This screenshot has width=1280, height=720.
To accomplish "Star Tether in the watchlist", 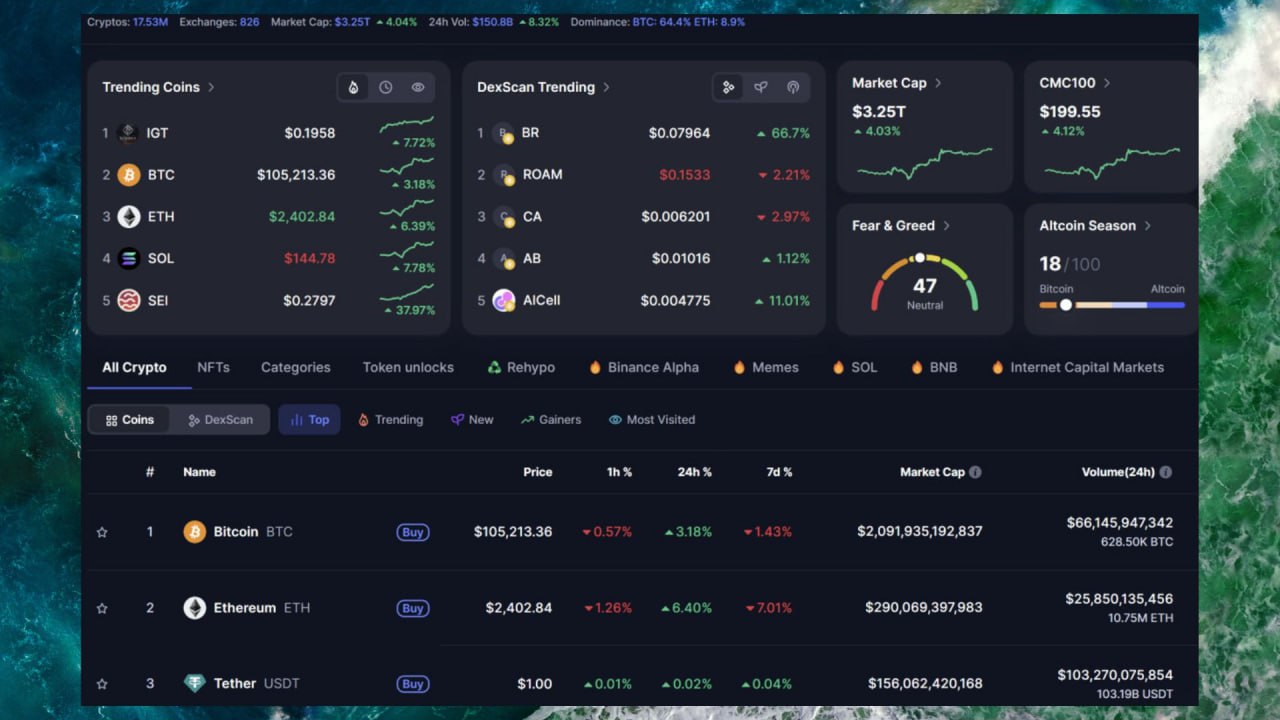I will (102, 684).
